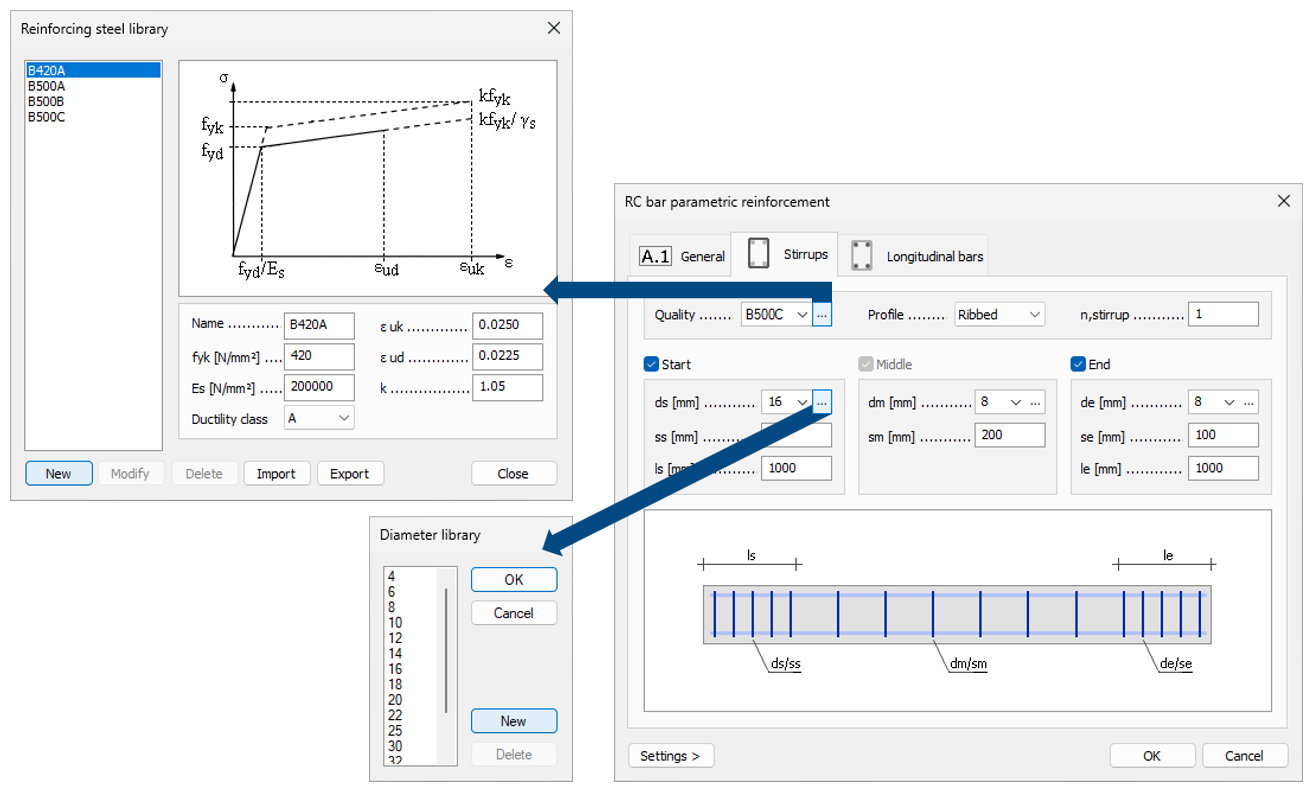Expand the Settings > button
1313x792 pixels.
coord(670,756)
